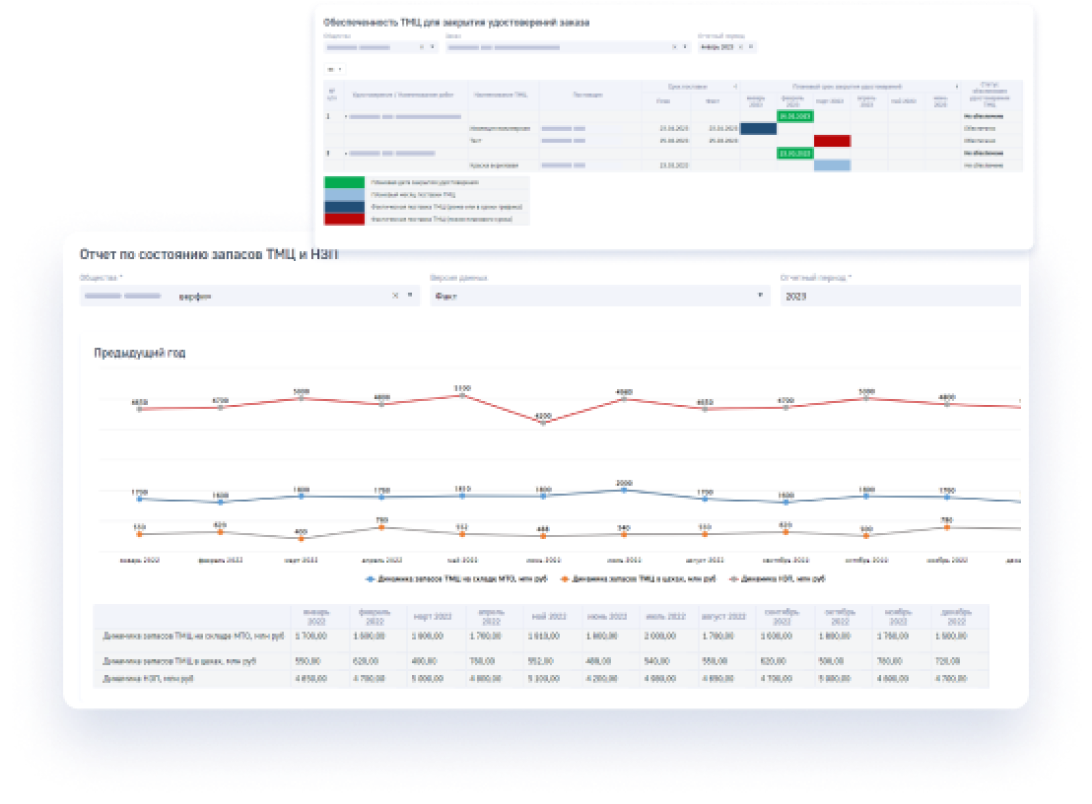Clear the Заказ filter in the order supply window
1092x804 pixels.
point(674,47)
